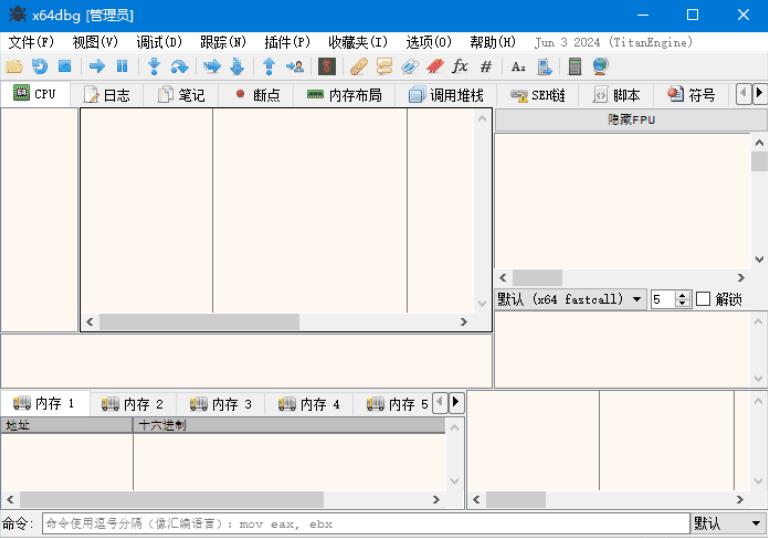This screenshot has height=538, width=768.
Task: Open the 文件(F) menu
Action: point(31,43)
